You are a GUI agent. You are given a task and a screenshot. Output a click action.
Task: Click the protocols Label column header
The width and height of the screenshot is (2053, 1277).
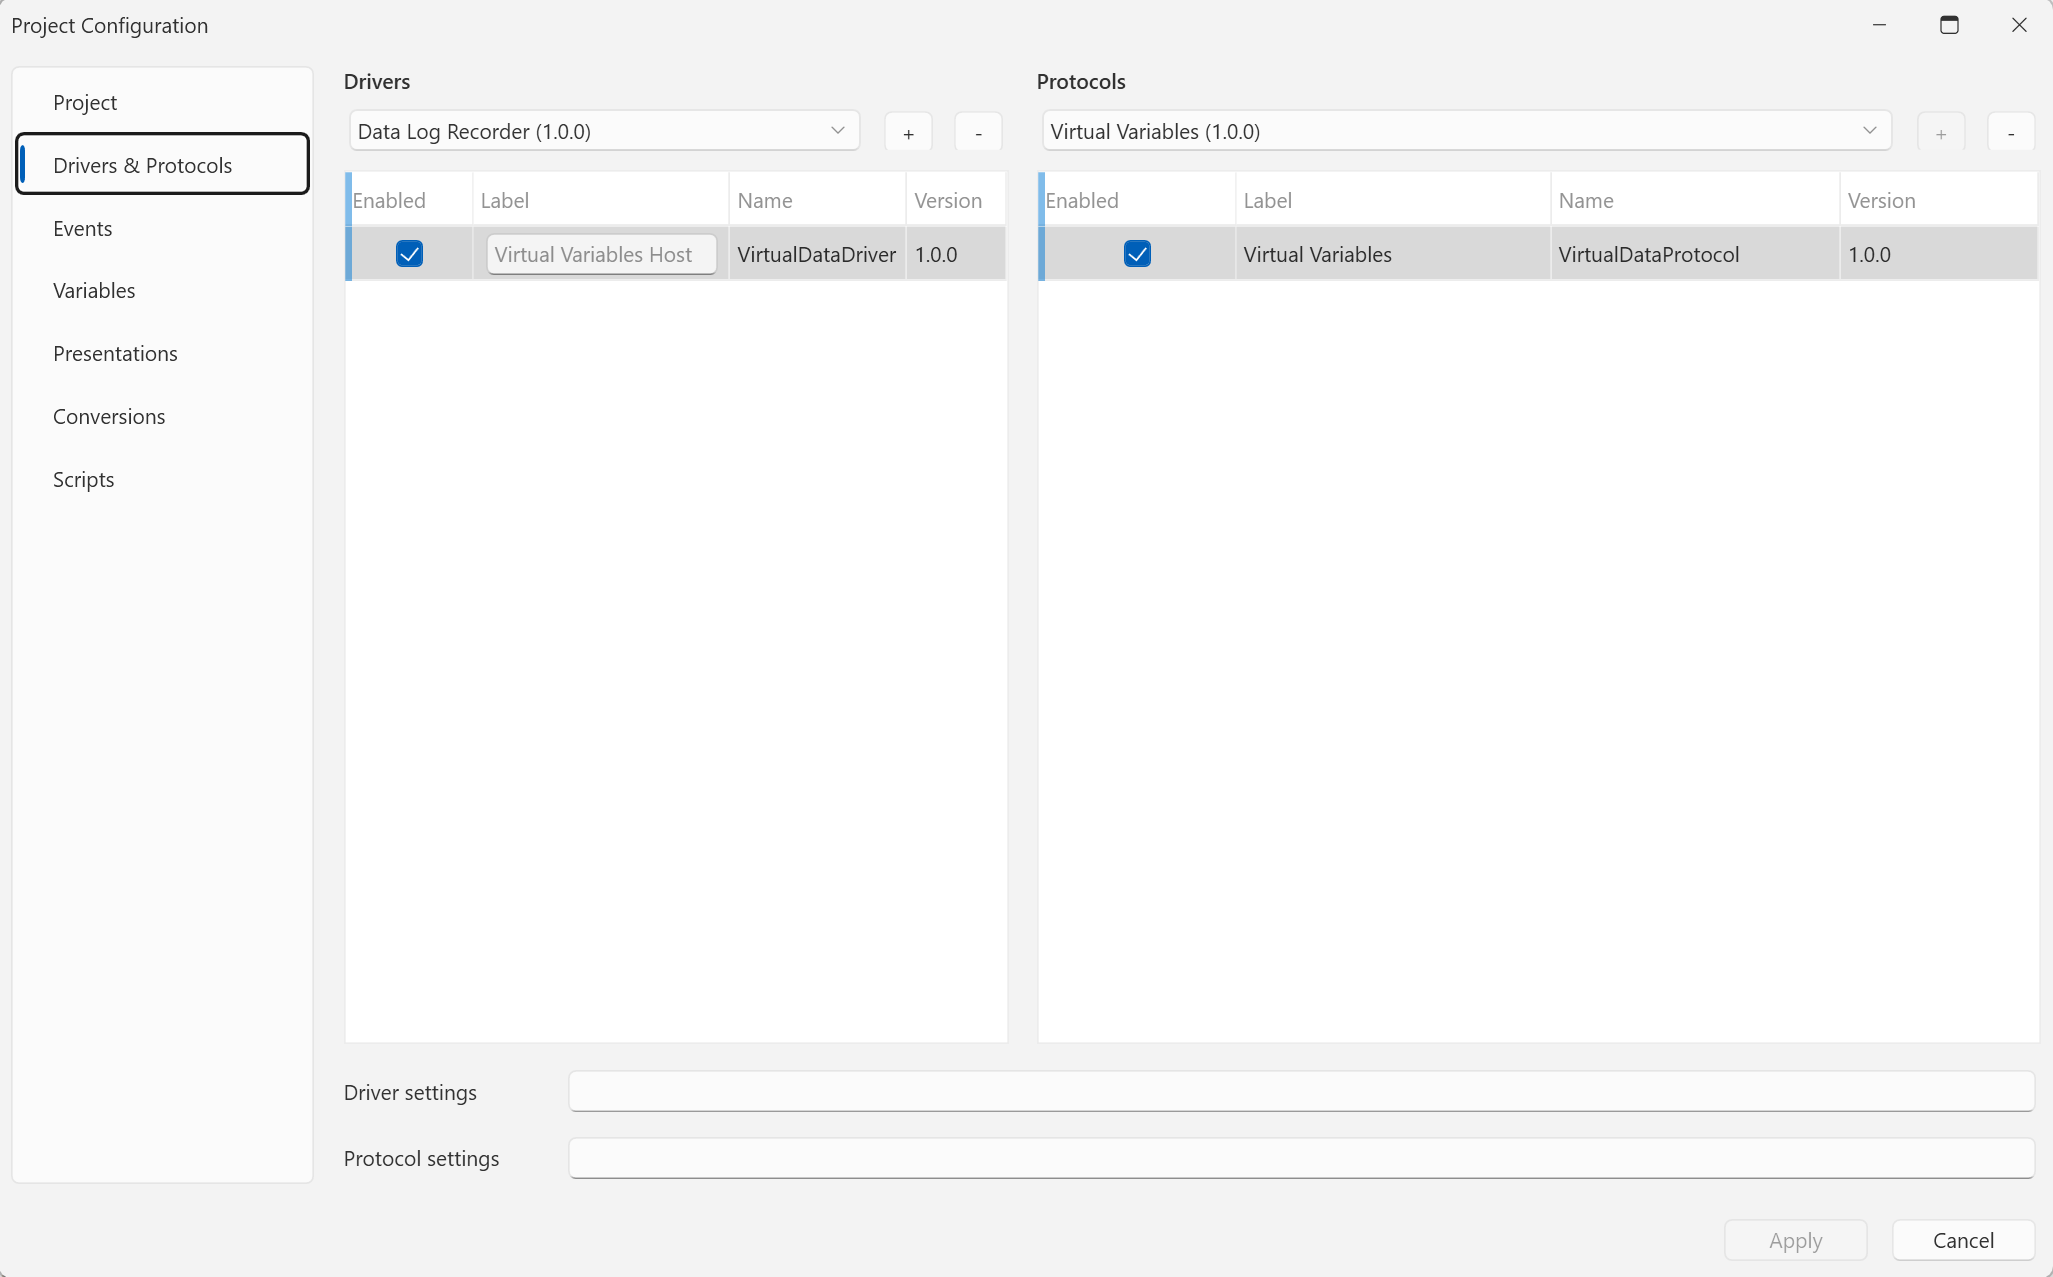pyautogui.click(x=1392, y=200)
